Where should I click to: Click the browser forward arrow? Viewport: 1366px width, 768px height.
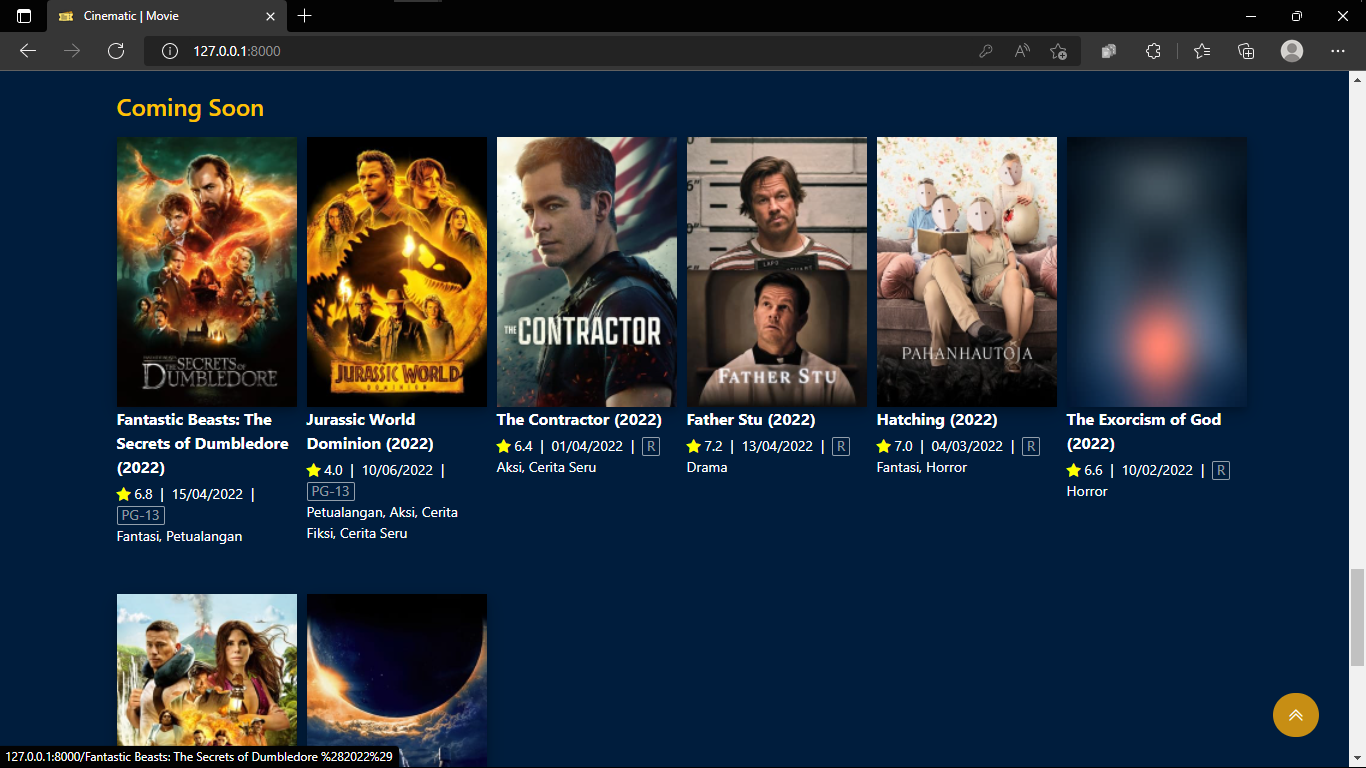pyautogui.click(x=72, y=51)
